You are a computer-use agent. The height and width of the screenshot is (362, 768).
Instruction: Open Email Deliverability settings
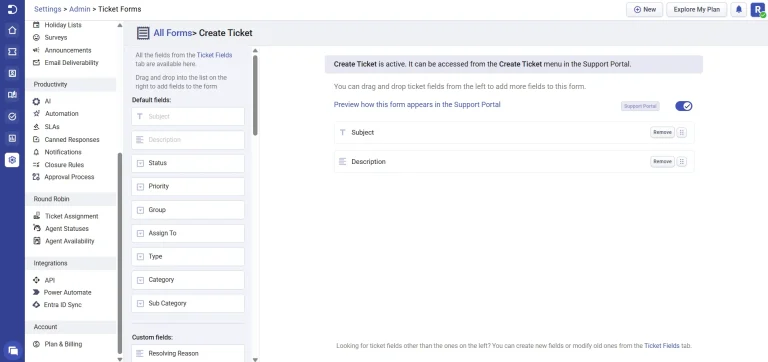pos(71,63)
